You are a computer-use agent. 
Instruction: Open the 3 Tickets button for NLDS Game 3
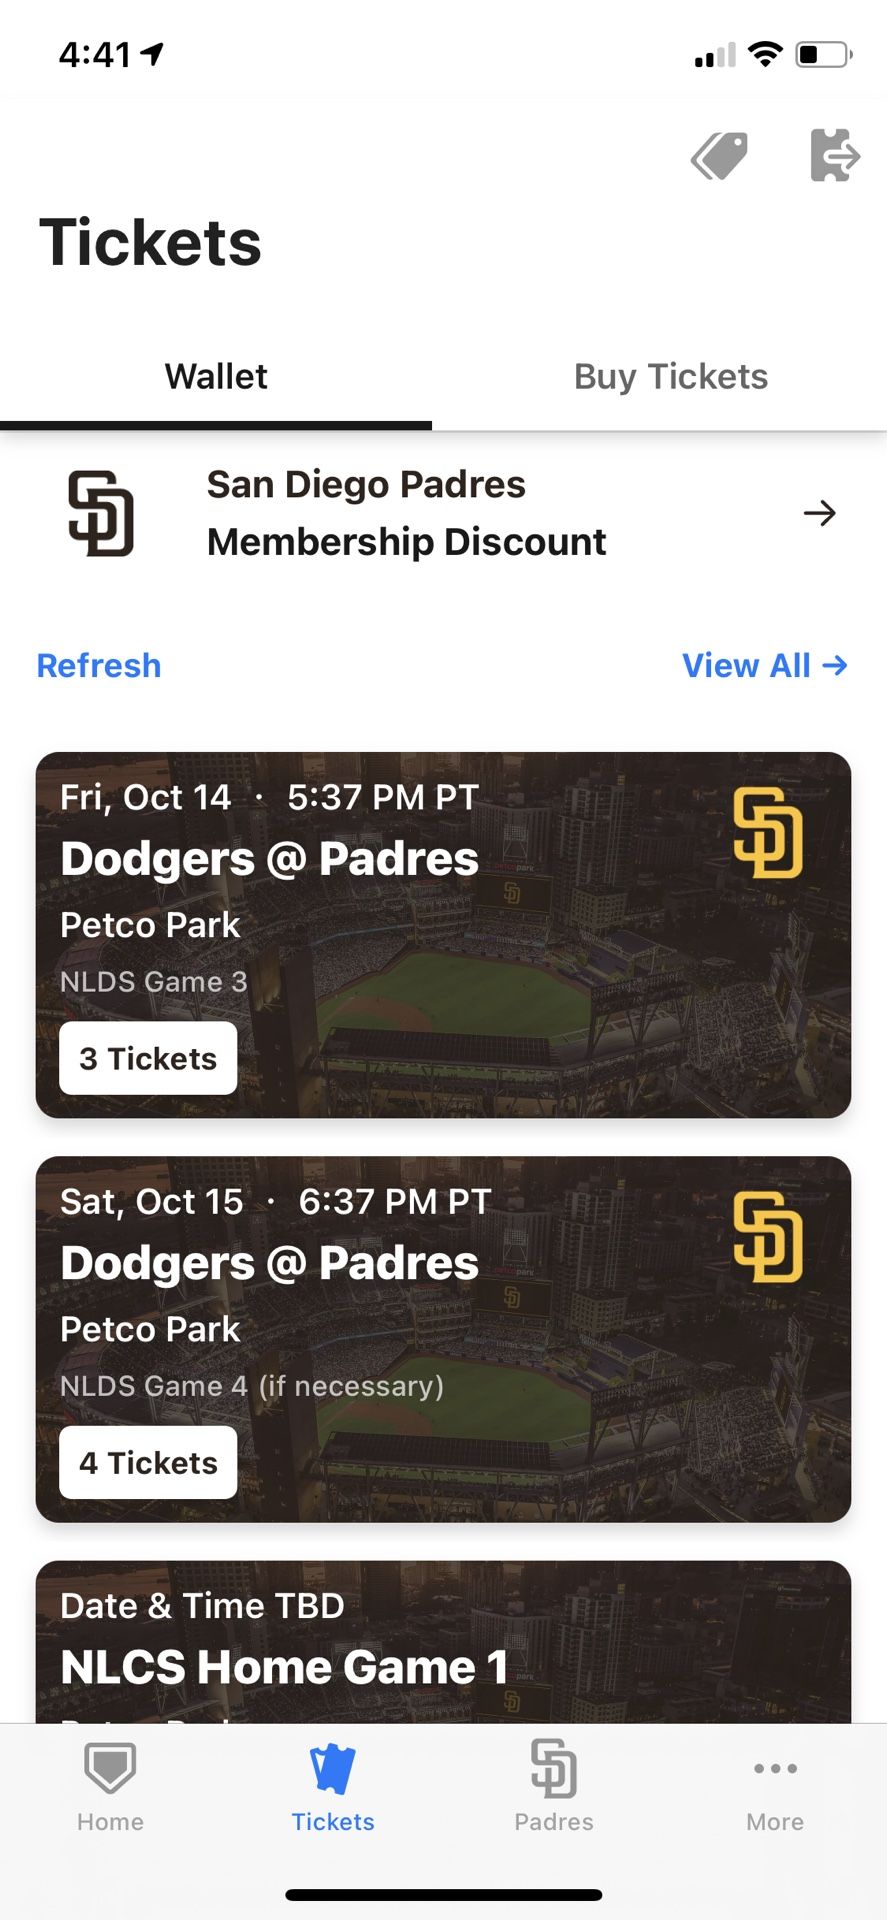tap(148, 1058)
